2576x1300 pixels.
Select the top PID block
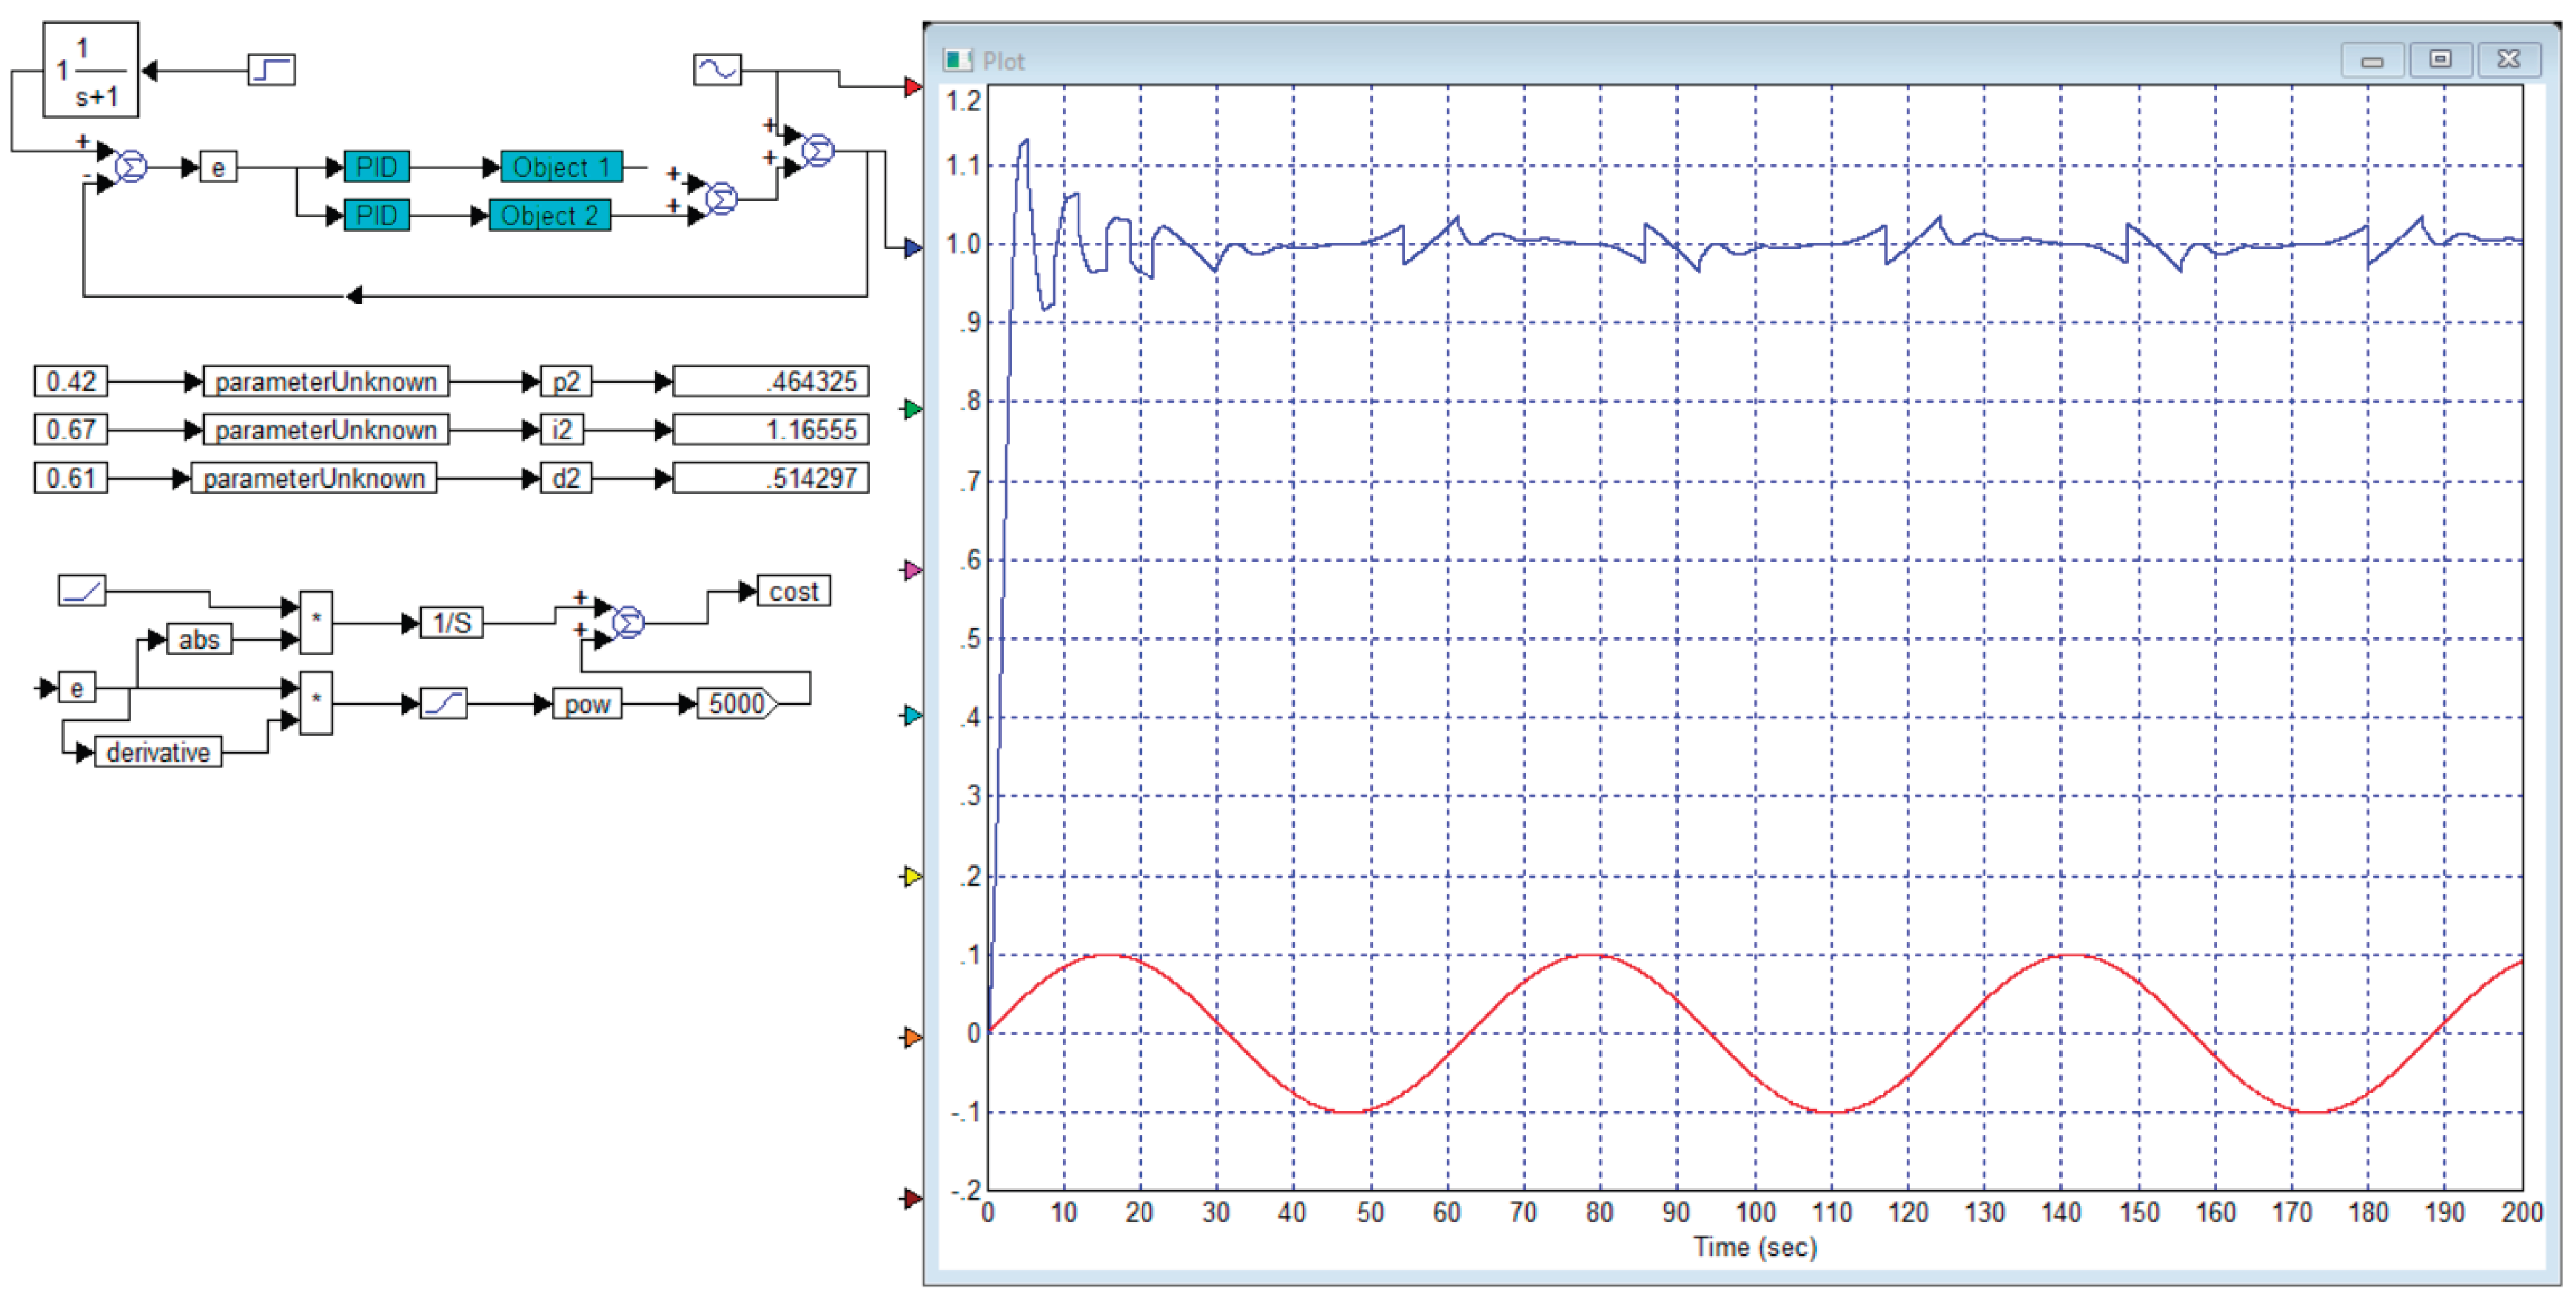(377, 167)
